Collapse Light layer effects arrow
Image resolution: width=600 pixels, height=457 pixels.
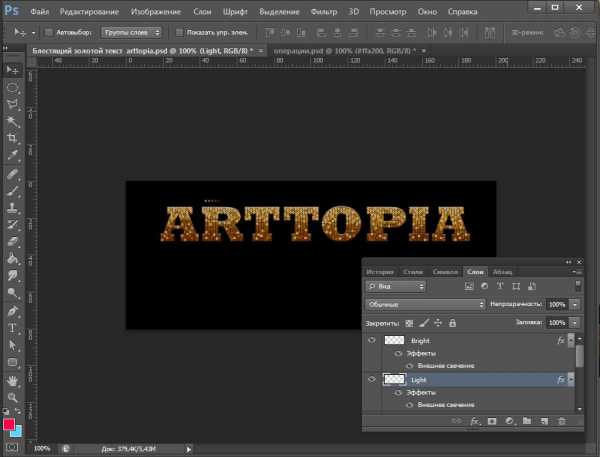[x=571, y=379]
